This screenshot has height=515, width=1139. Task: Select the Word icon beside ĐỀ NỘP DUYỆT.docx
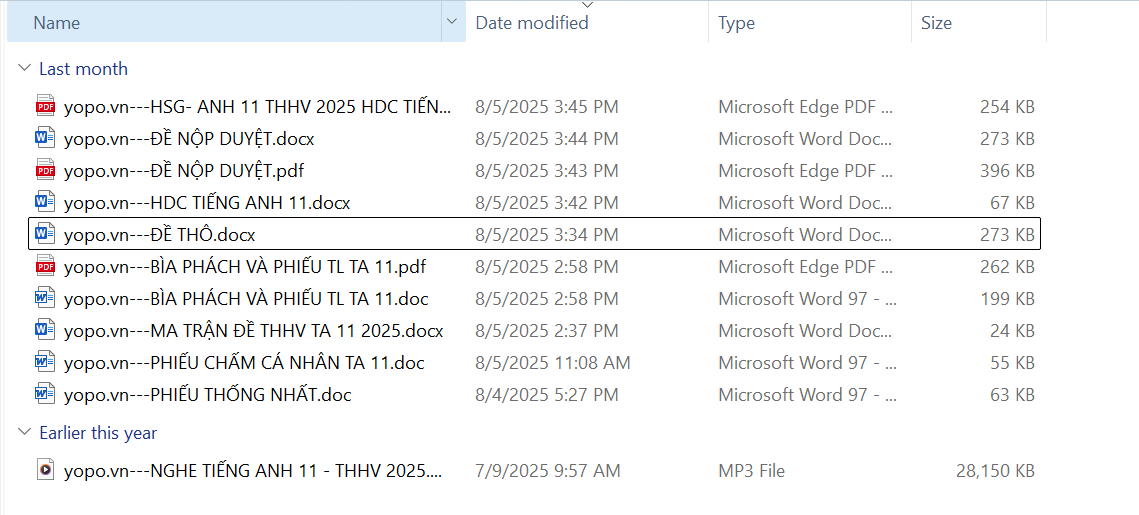click(x=45, y=138)
